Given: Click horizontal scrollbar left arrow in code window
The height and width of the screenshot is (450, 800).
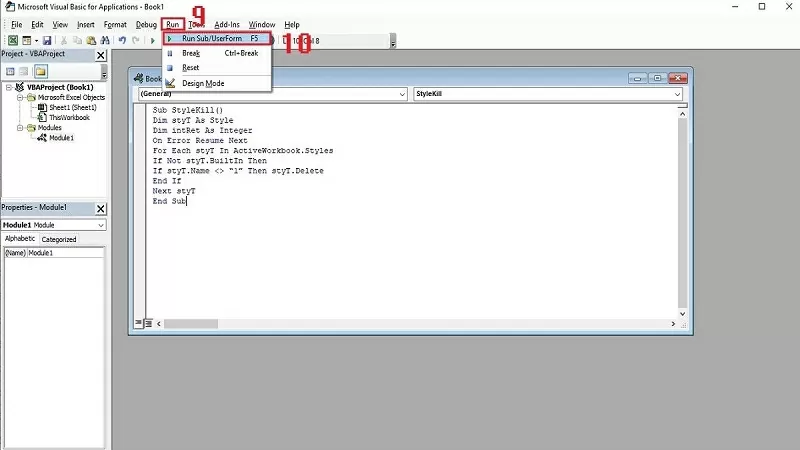Looking at the screenshot, I should tap(159, 324).
